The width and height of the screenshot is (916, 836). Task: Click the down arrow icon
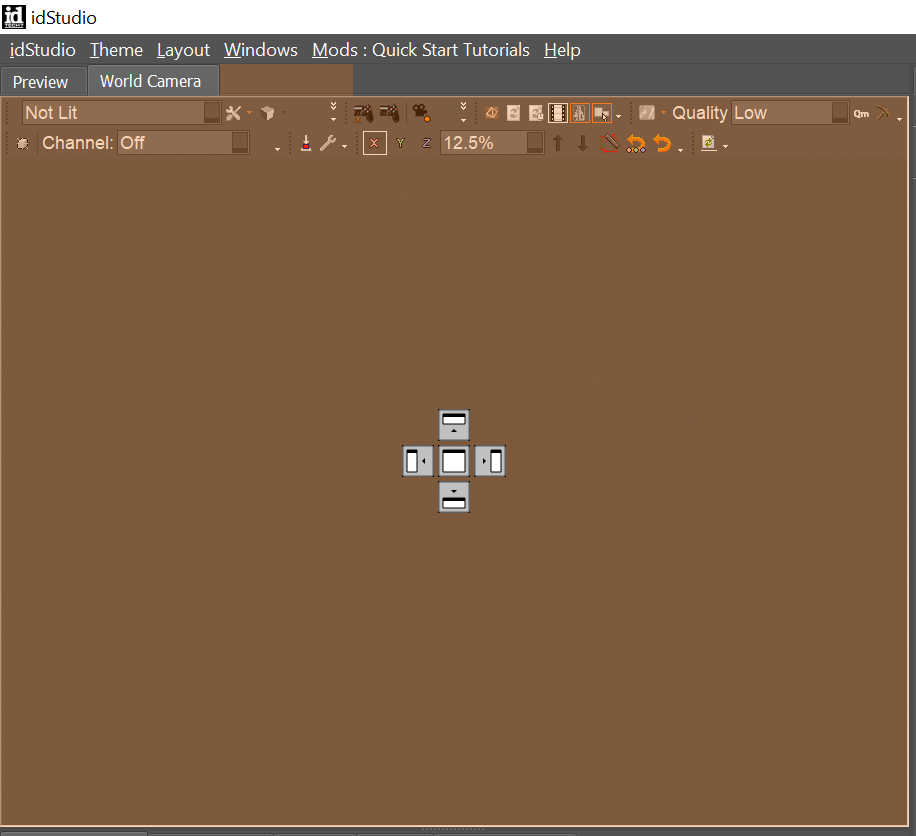point(582,143)
